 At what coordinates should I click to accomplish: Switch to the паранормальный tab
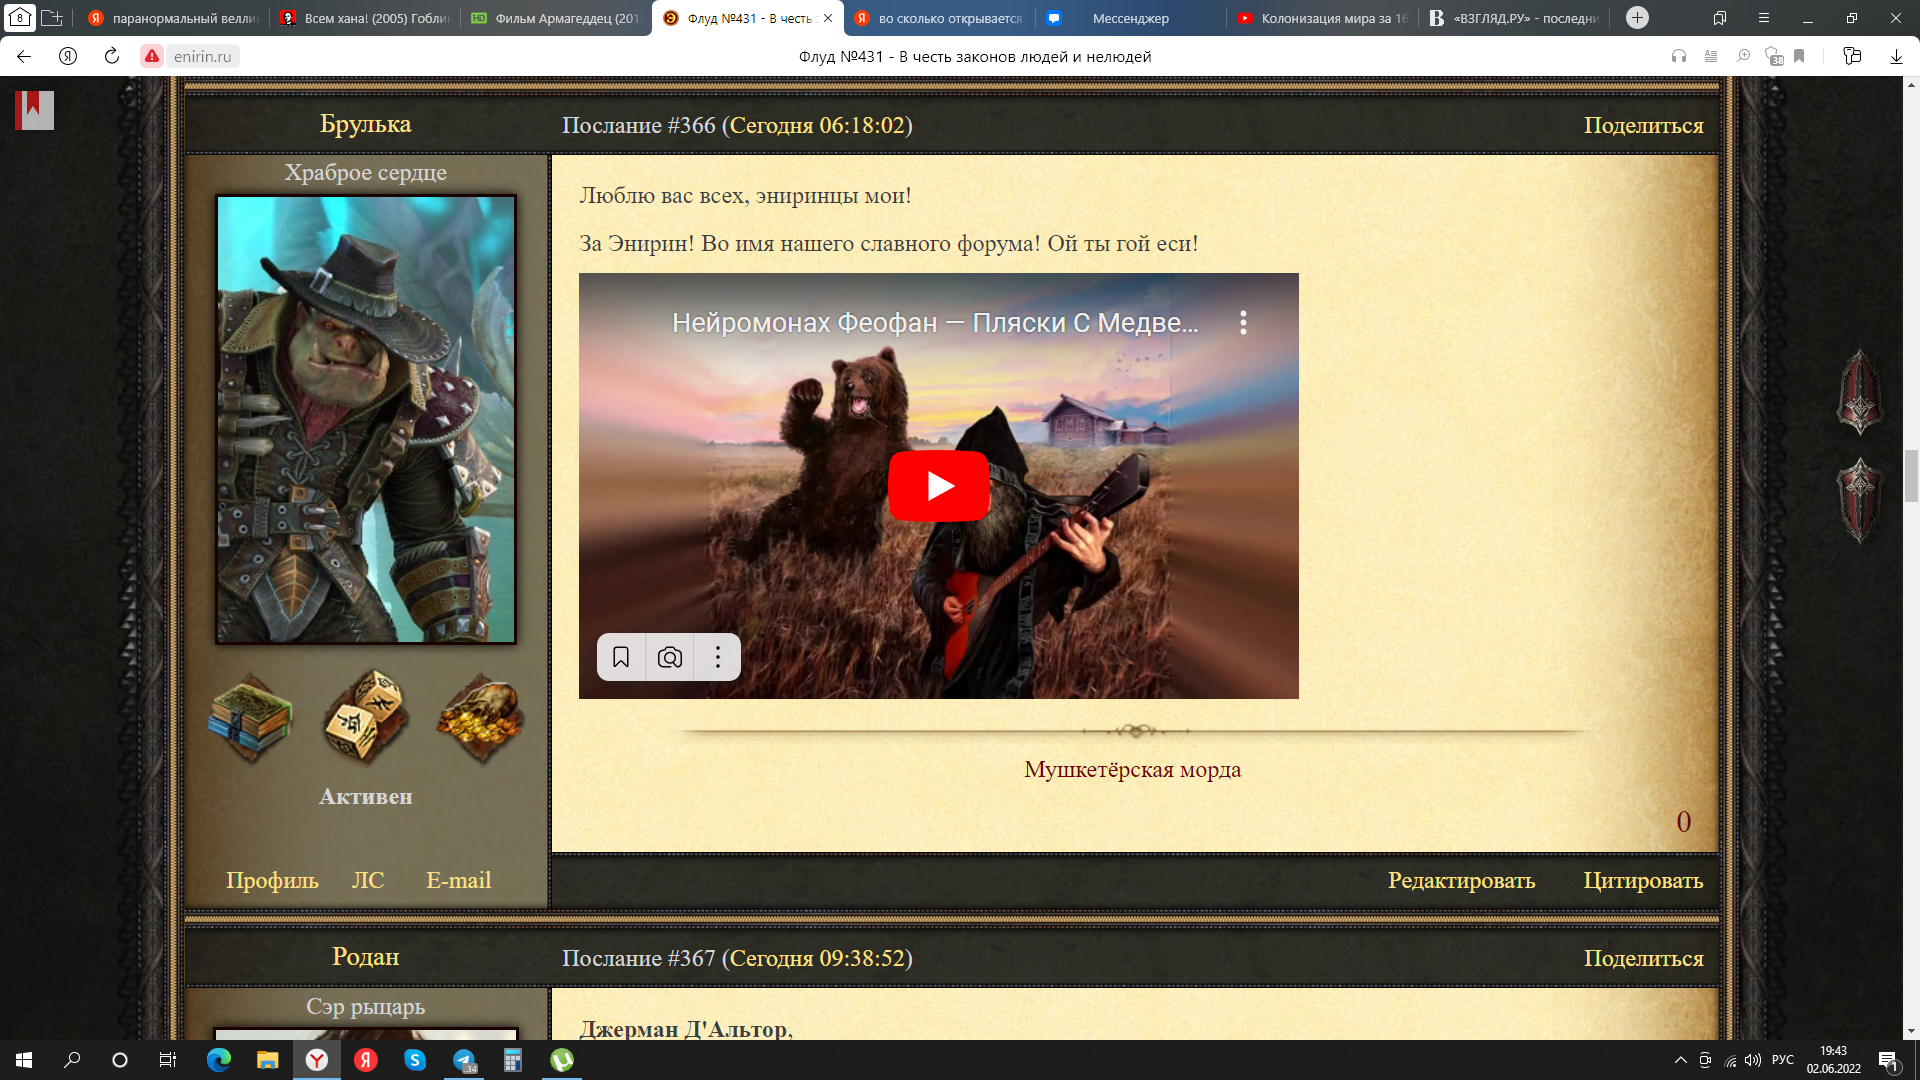[x=173, y=18]
